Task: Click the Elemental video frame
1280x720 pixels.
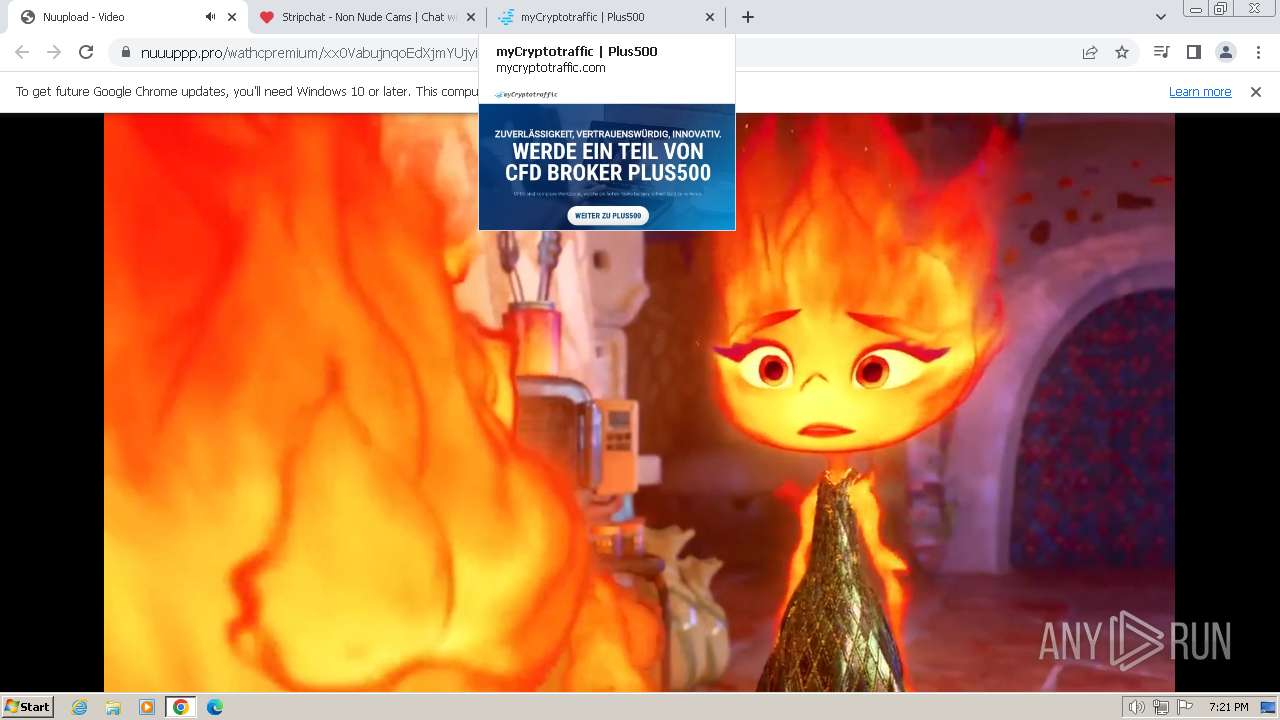Action: coord(639,402)
